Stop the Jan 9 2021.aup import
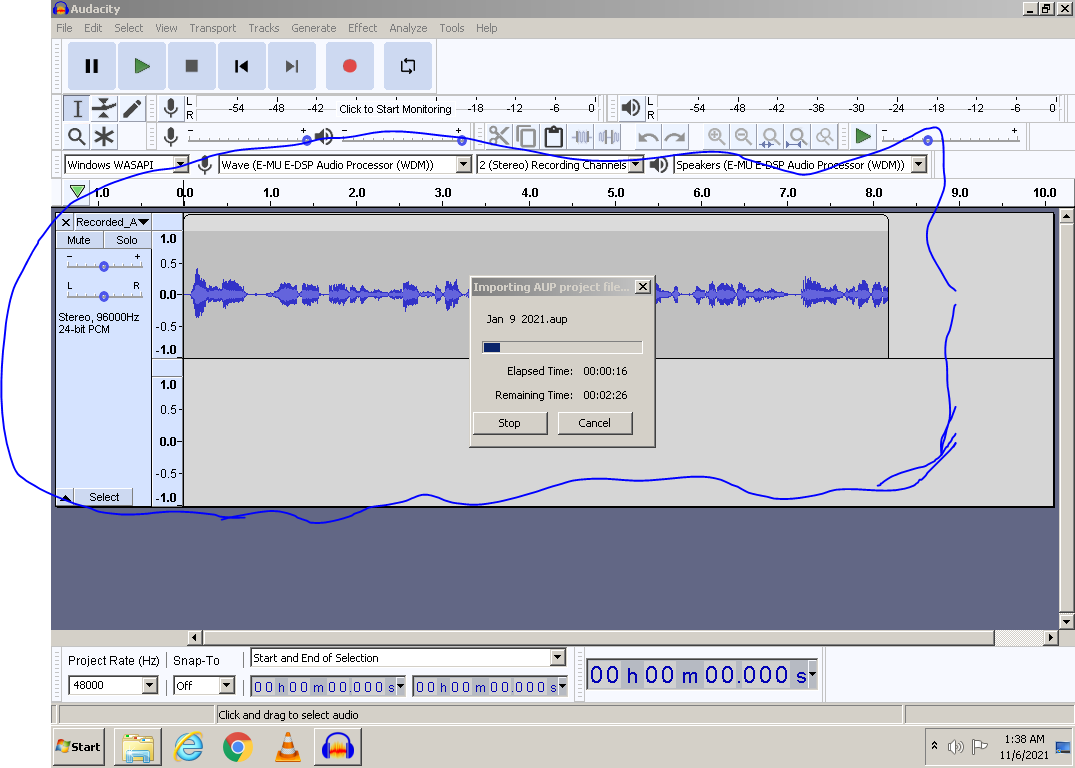The image size is (1075, 768). coord(509,423)
